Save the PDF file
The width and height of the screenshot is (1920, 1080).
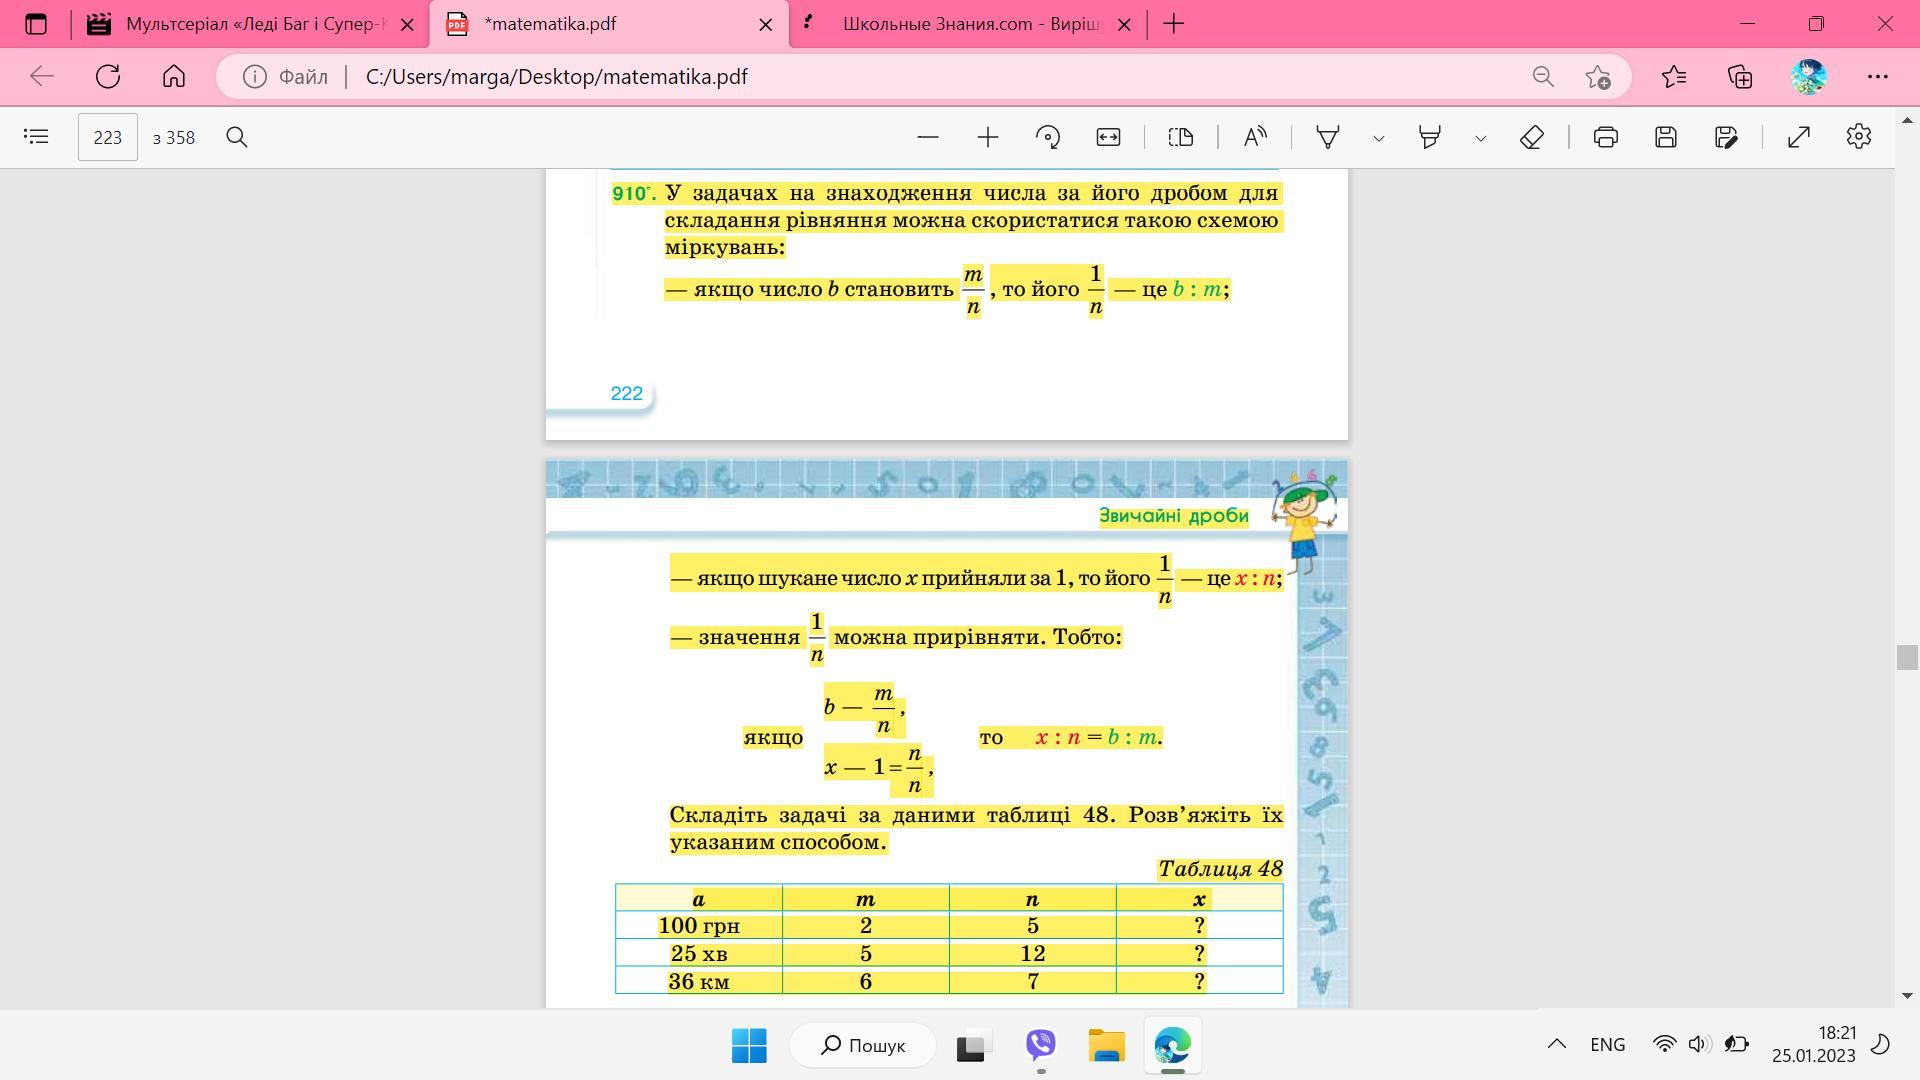point(1666,137)
